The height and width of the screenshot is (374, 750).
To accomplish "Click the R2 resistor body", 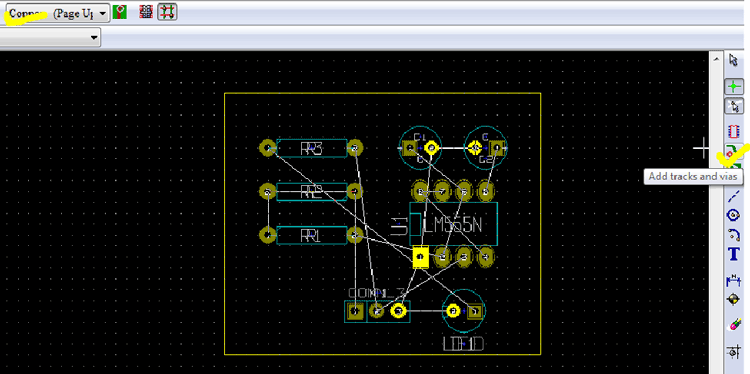I will point(311,192).
